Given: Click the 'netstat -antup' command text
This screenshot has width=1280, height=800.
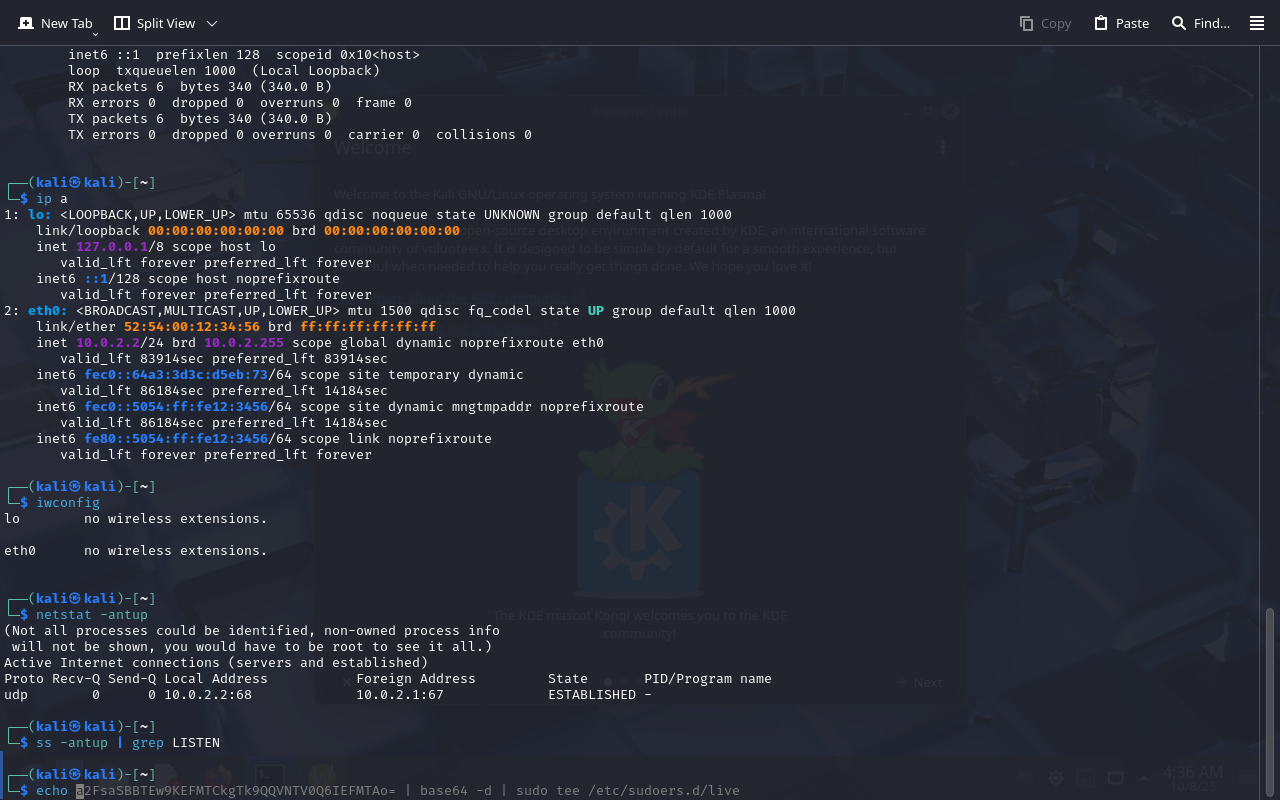Looking at the screenshot, I should pyautogui.click(x=92, y=615).
